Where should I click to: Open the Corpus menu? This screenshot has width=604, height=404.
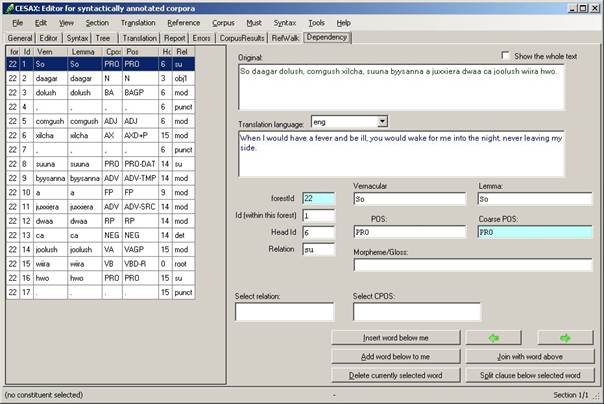pos(223,22)
